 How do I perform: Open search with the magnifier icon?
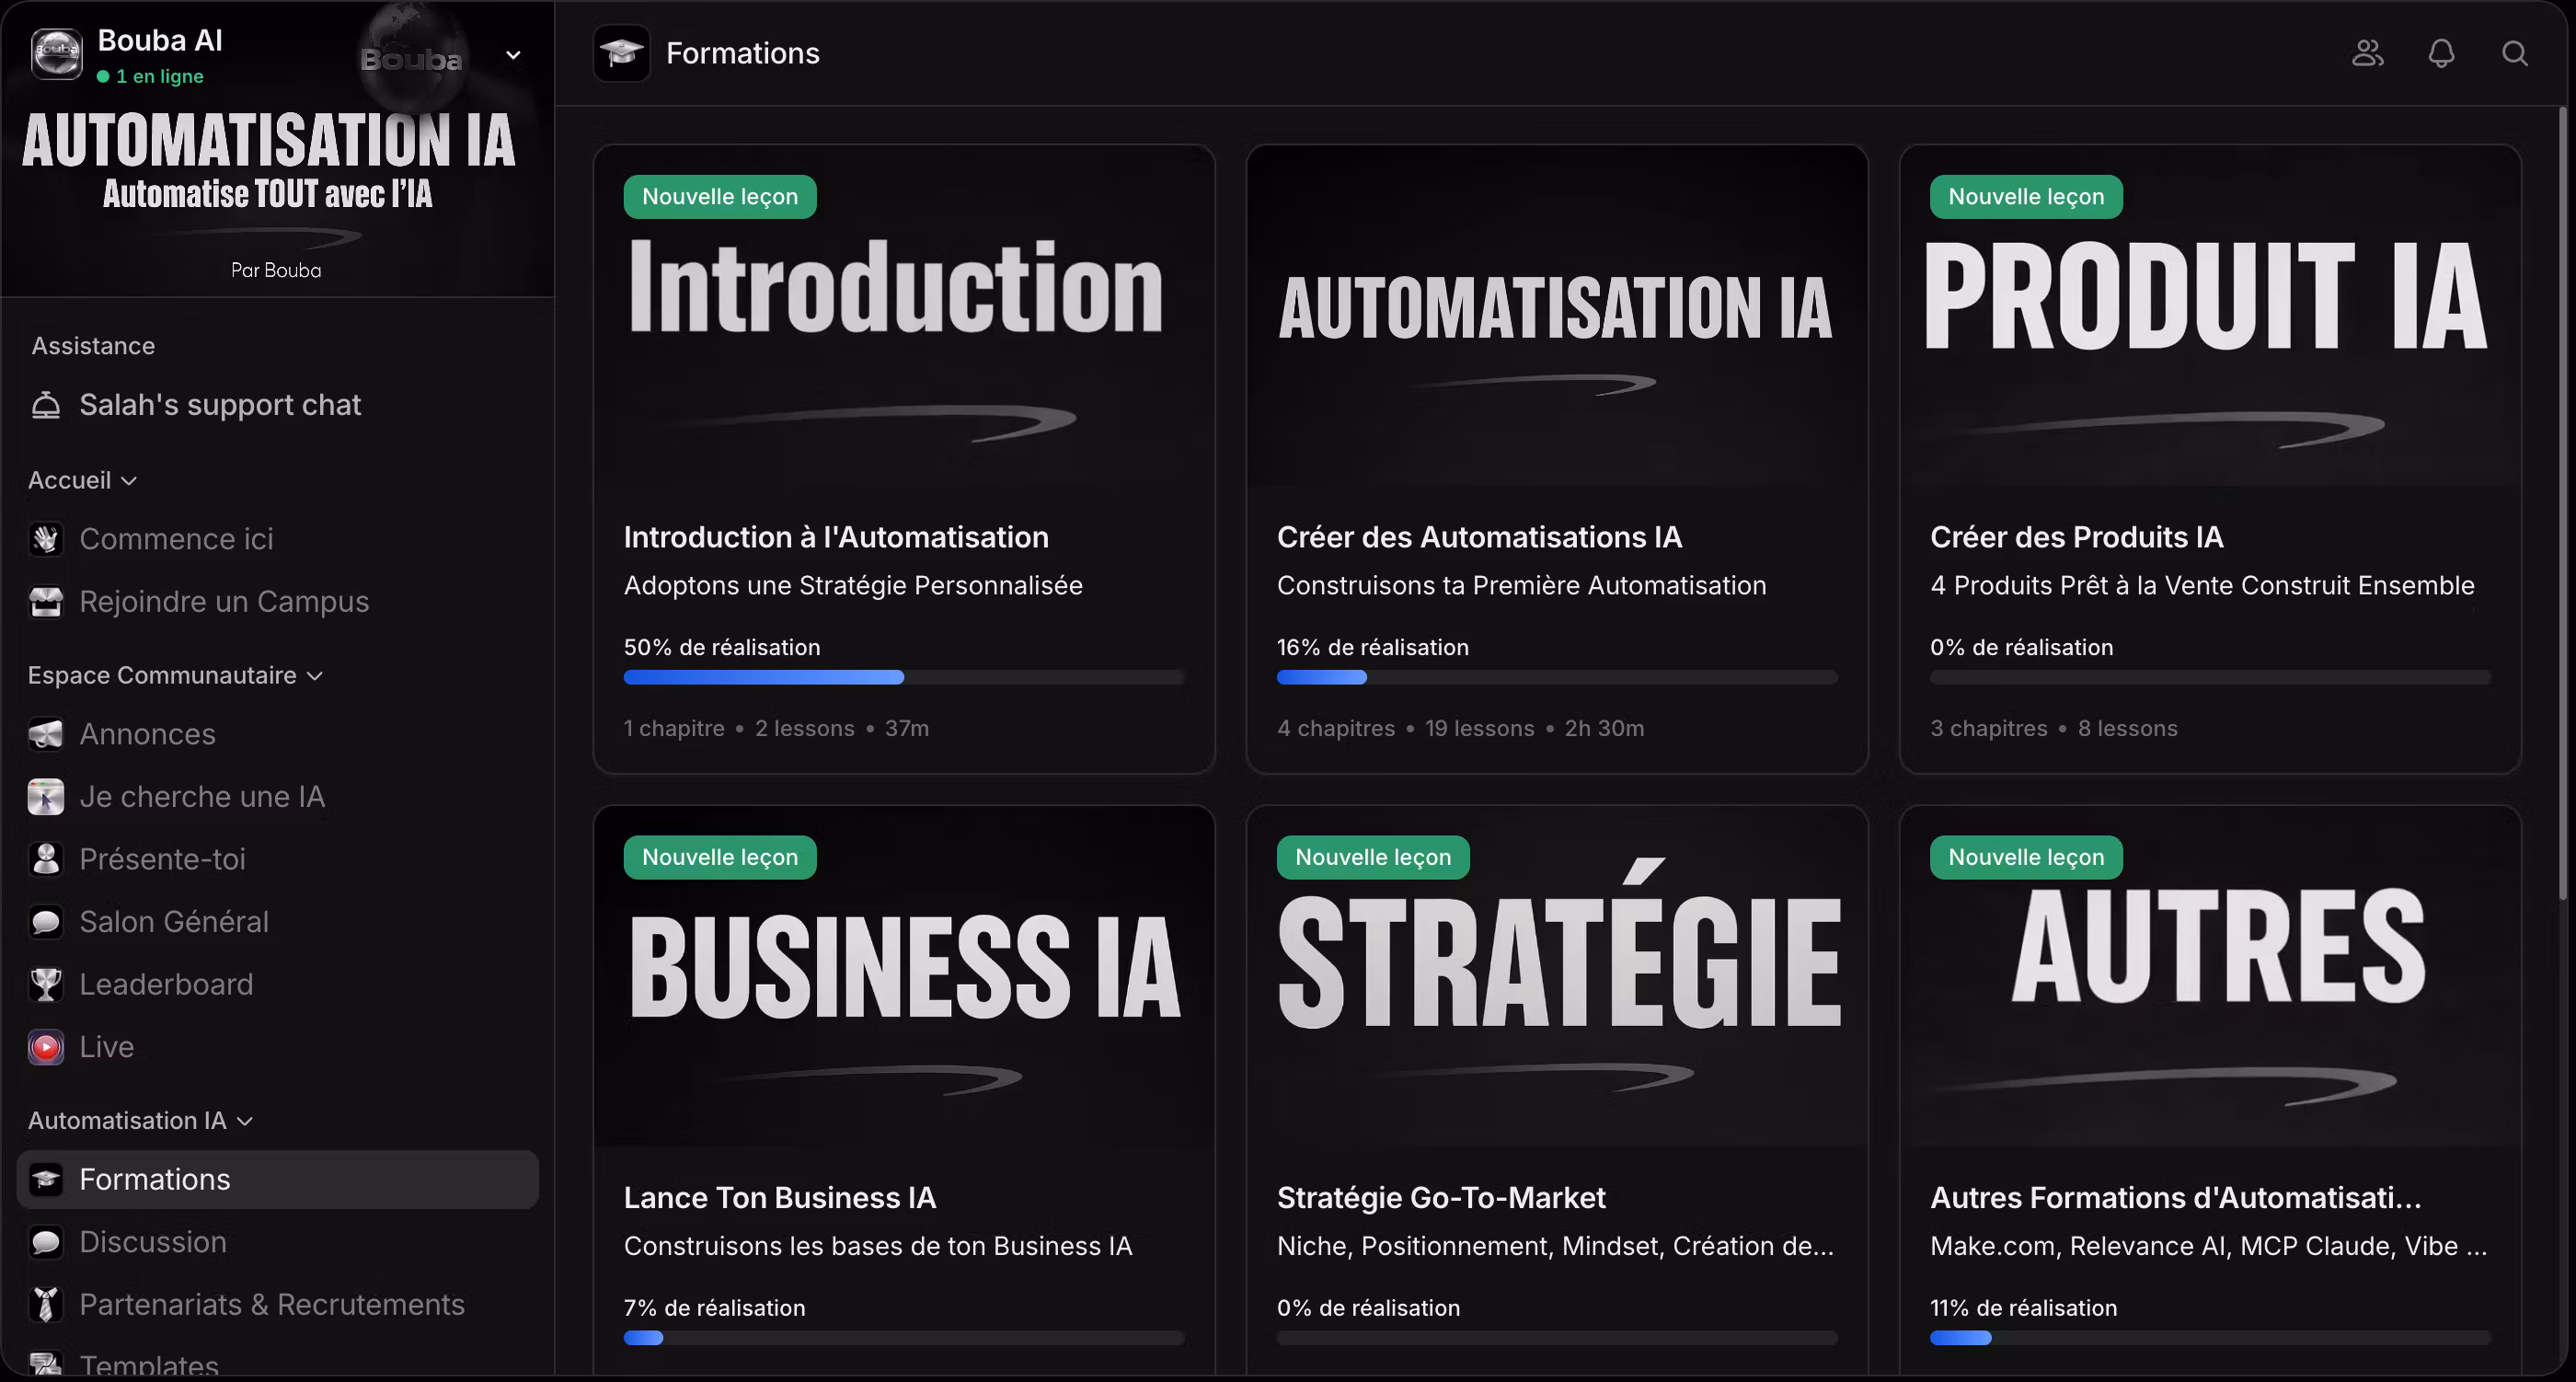(x=2514, y=53)
